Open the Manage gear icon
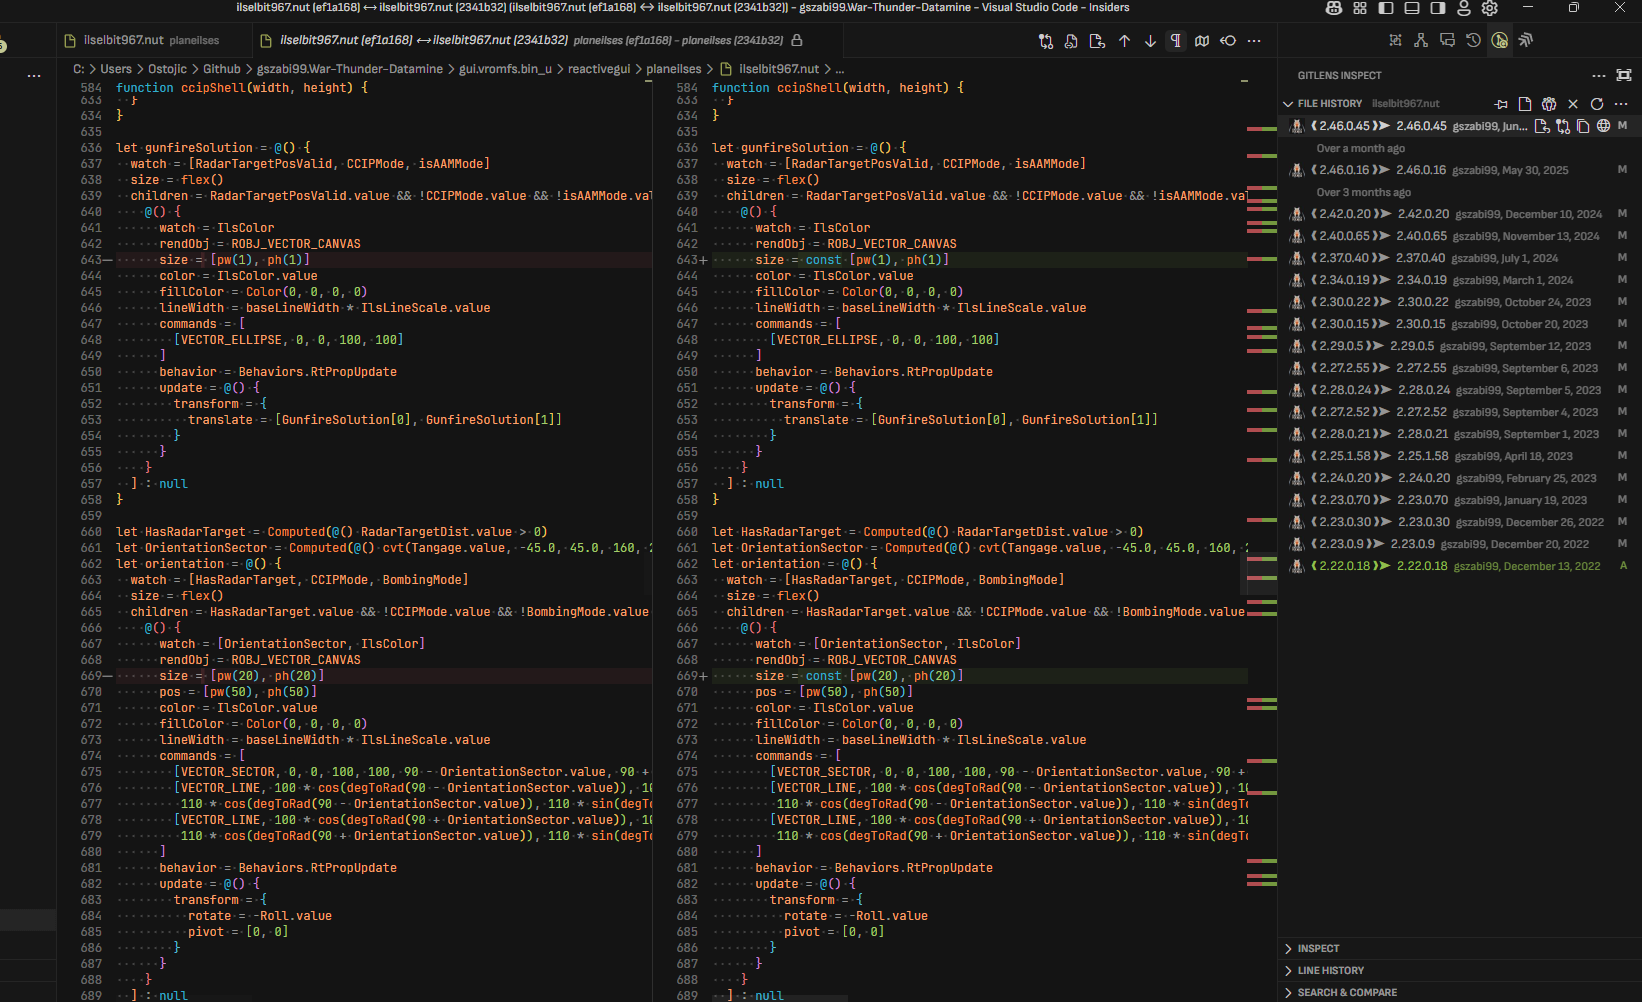The width and height of the screenshot is (1642, 1002). coord(1490,8)
